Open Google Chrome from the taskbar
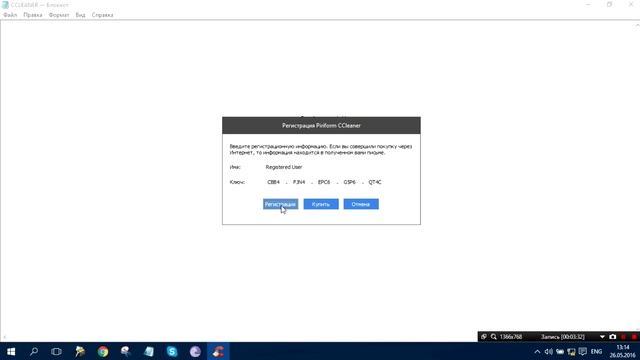 click(103, 351)
